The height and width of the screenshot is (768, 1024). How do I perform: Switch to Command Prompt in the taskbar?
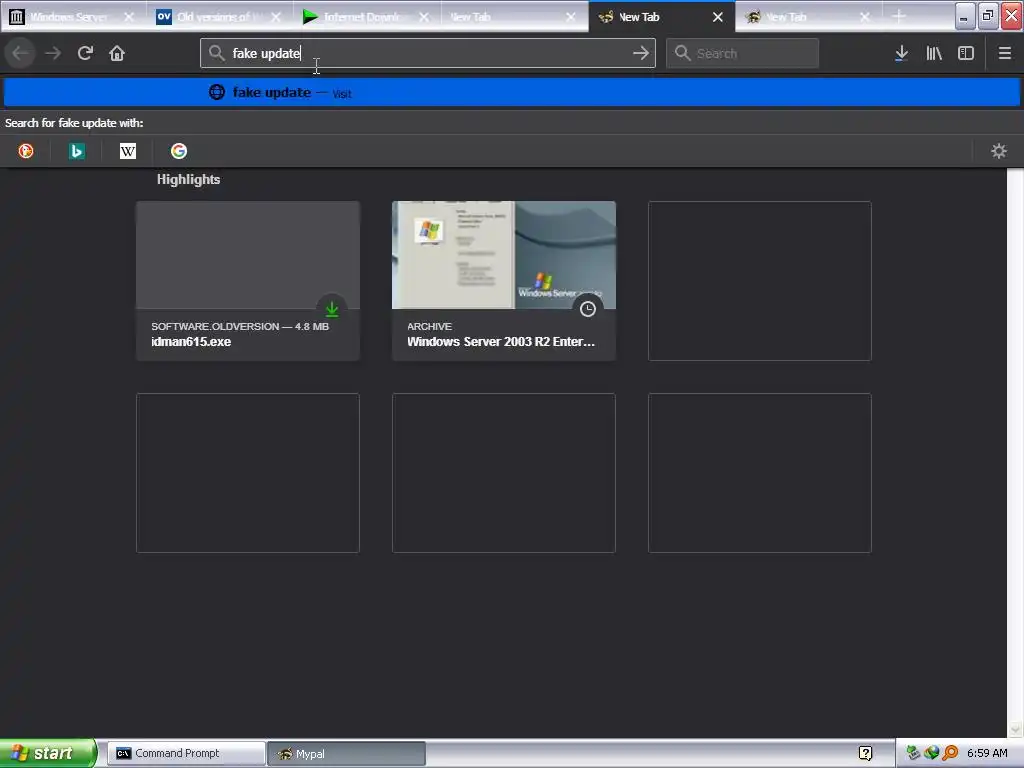pyautogui.click(x=186, y=753)
